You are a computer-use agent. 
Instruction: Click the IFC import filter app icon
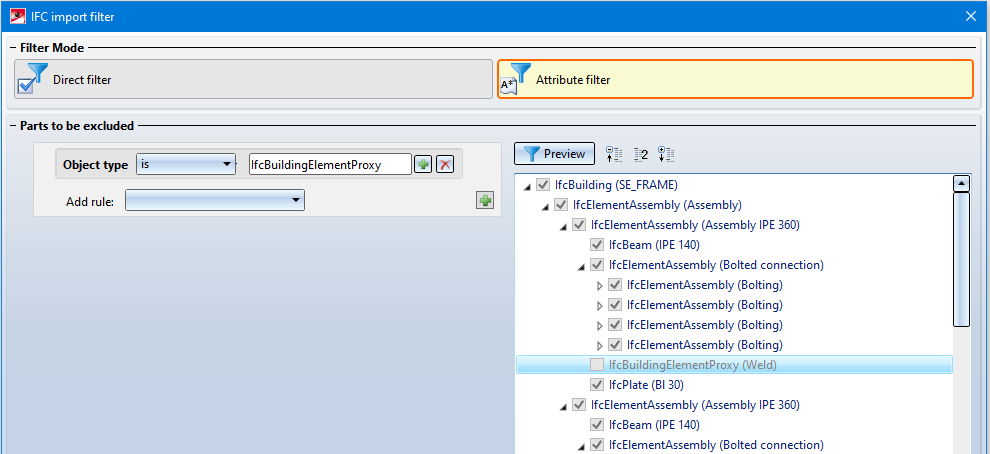[18, 16]
